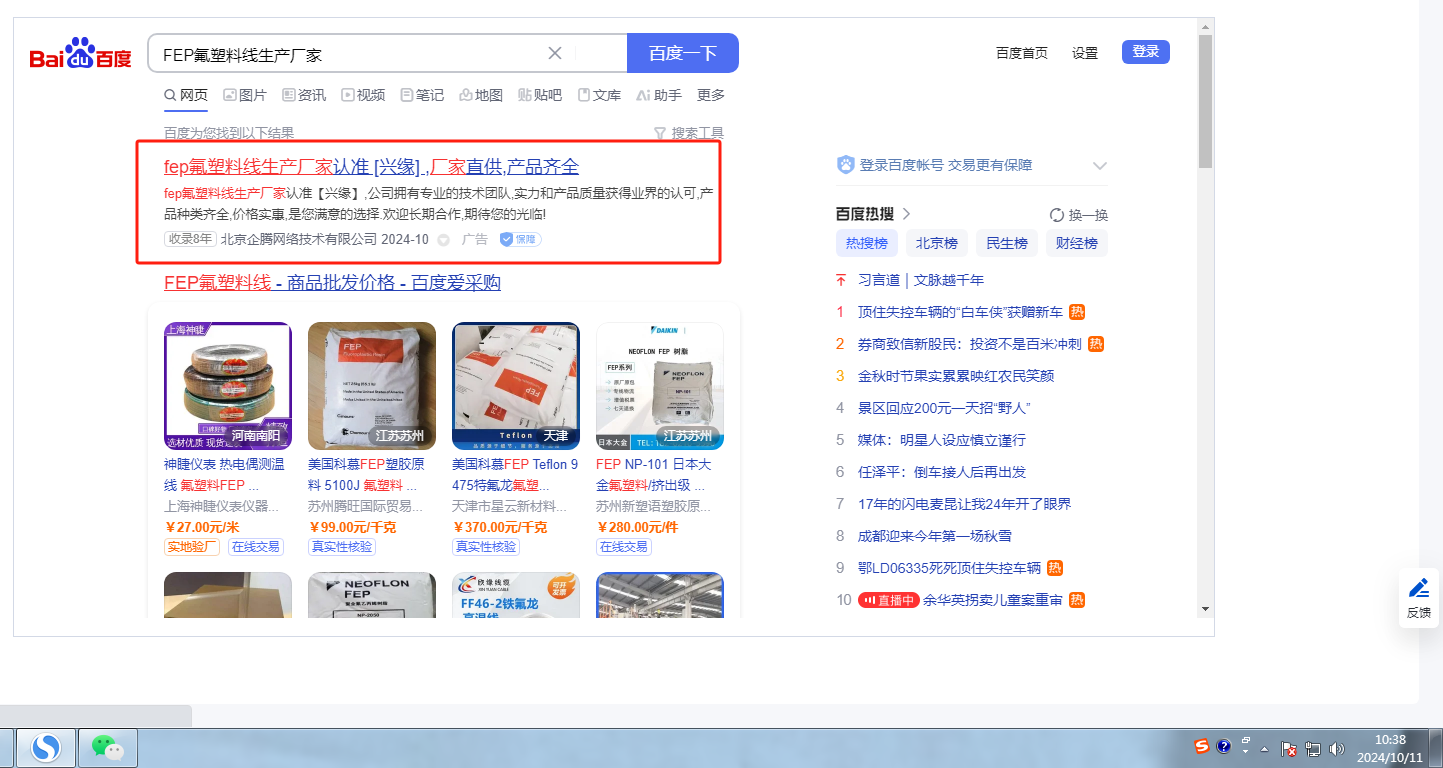Open hot search 金秋时节果实累累映红农民笑颜
The height and width of the screenshot is (768, 1443).
pyautogui.click(x=956, y=376)
